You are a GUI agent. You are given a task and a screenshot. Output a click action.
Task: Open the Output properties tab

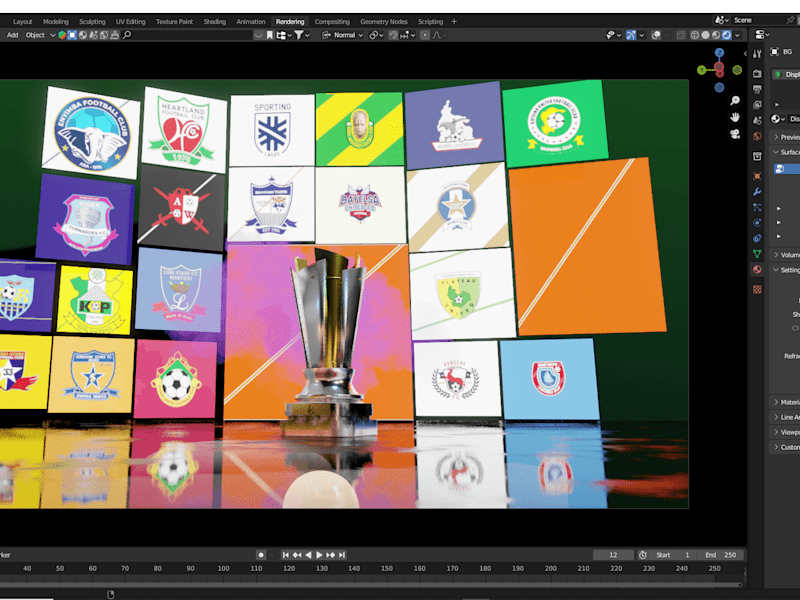(757, 89)
